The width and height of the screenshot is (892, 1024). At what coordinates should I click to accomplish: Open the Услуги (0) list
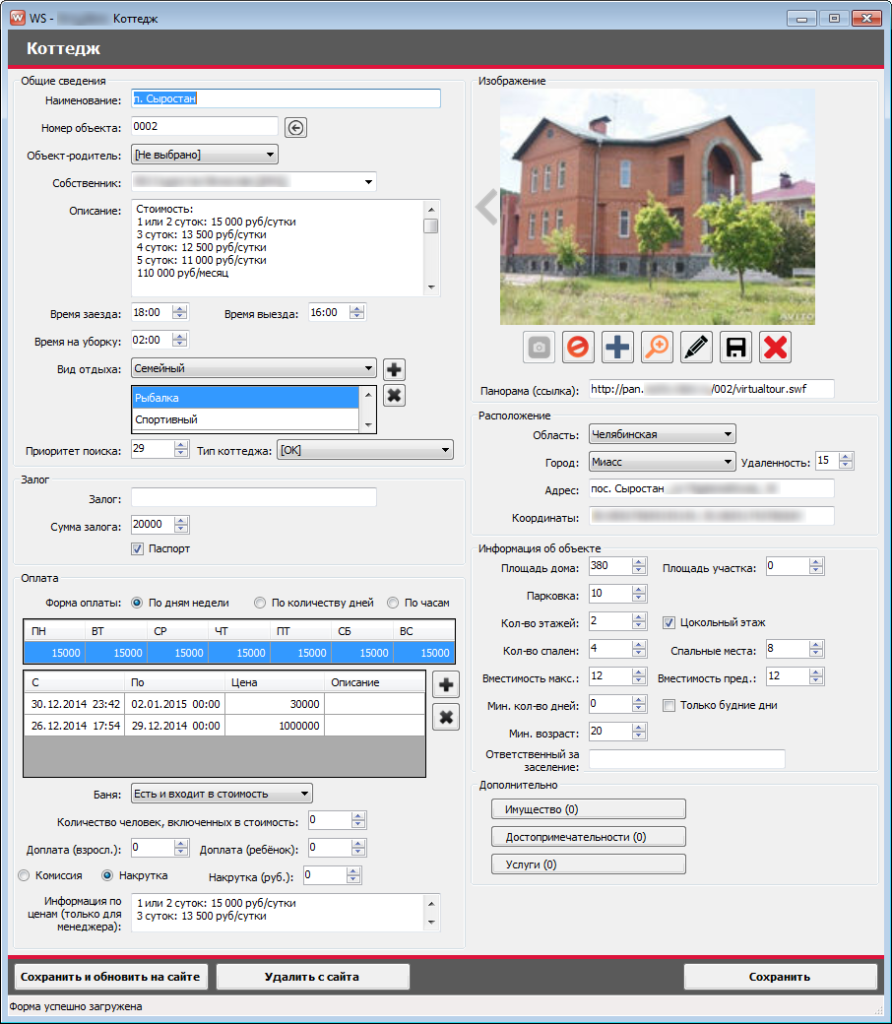point(588,864)
